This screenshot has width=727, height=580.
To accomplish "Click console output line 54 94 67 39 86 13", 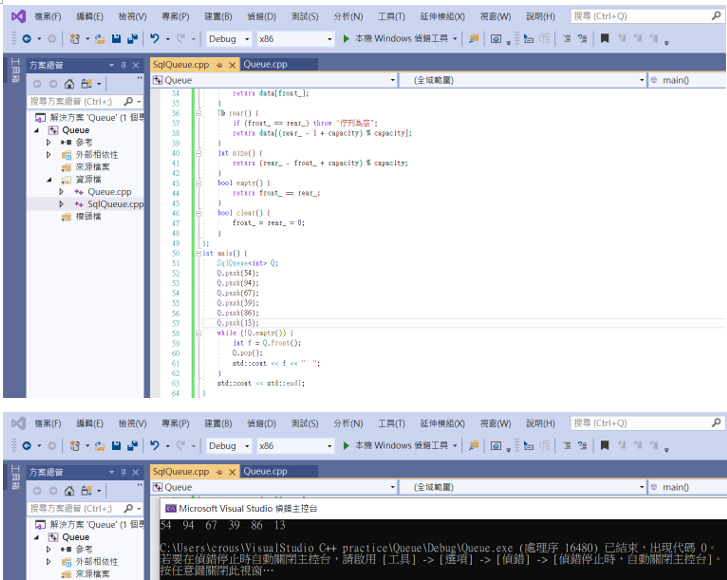I will tap(223, 525).
